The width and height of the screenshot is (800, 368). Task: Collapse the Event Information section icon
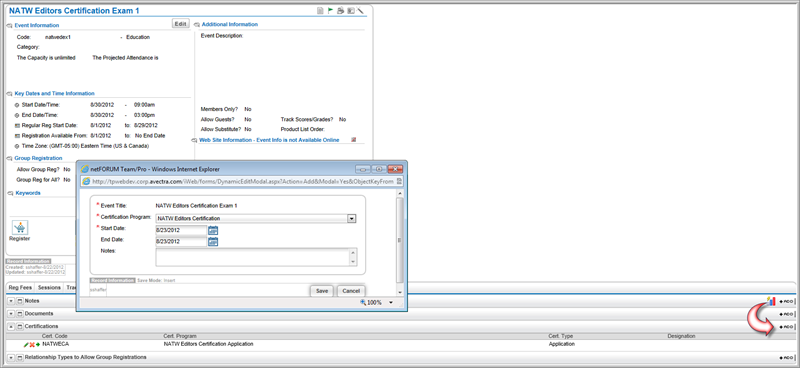(x=10, y=26)
